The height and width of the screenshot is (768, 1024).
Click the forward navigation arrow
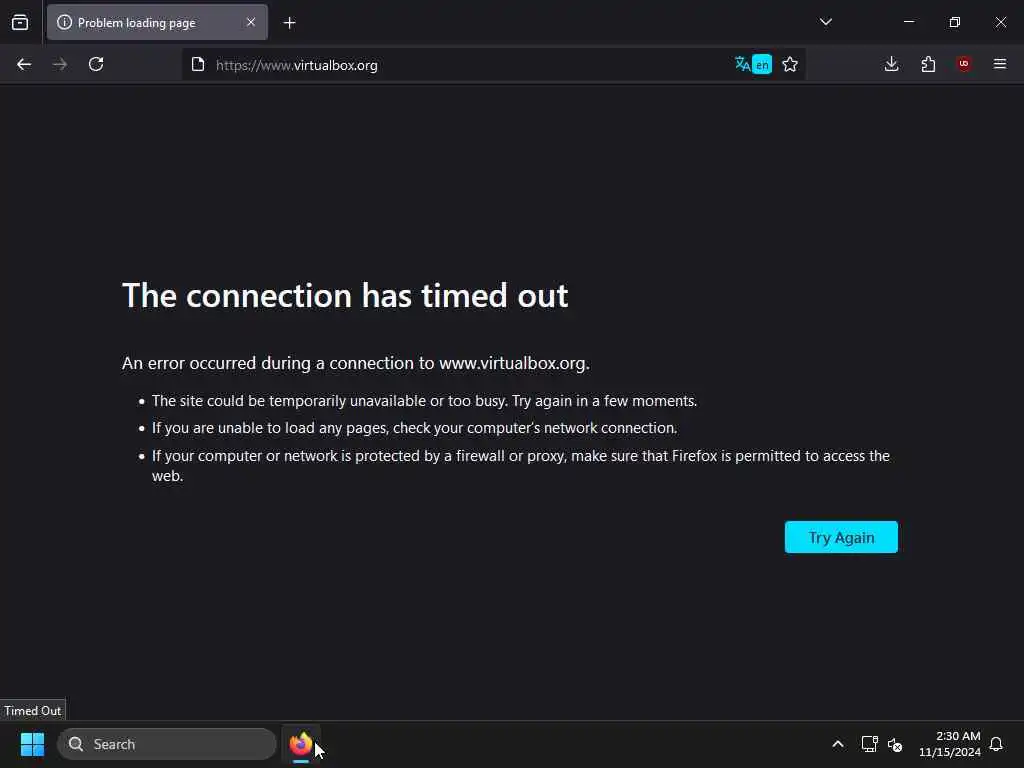coord(60,64)
